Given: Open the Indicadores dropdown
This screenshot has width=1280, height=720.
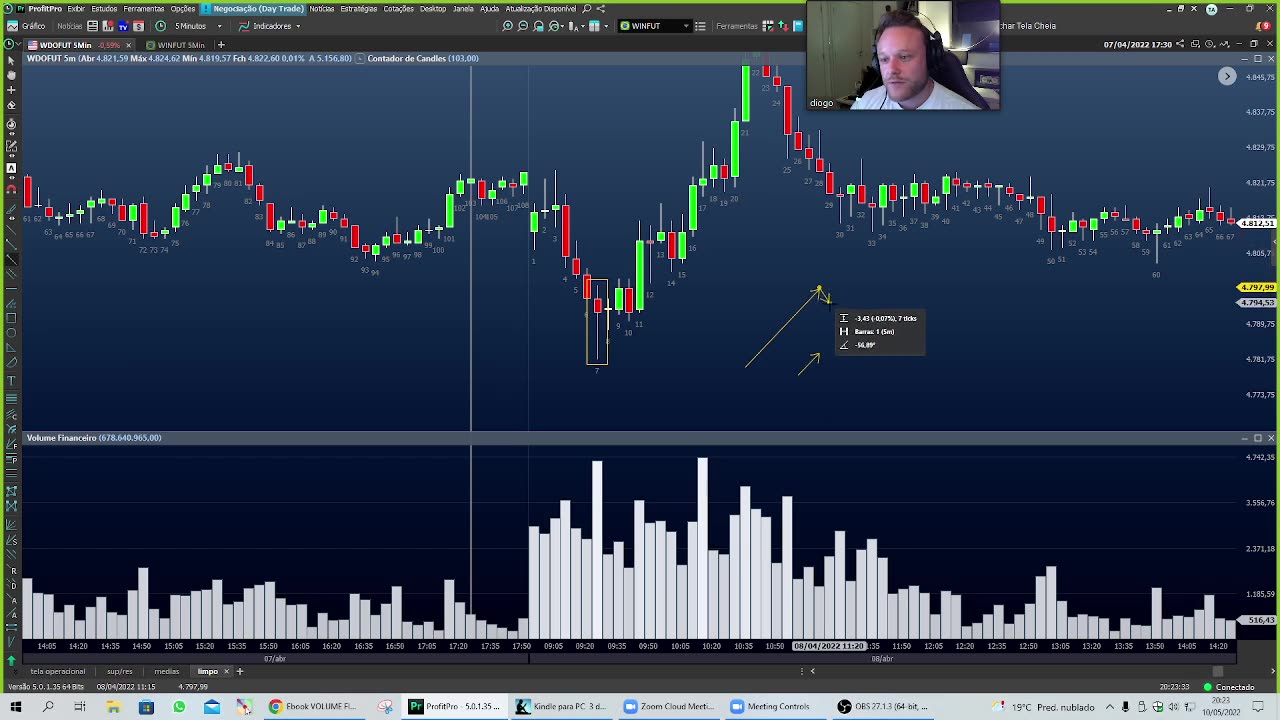Looking at the screenshot, I should coord(269,26).
